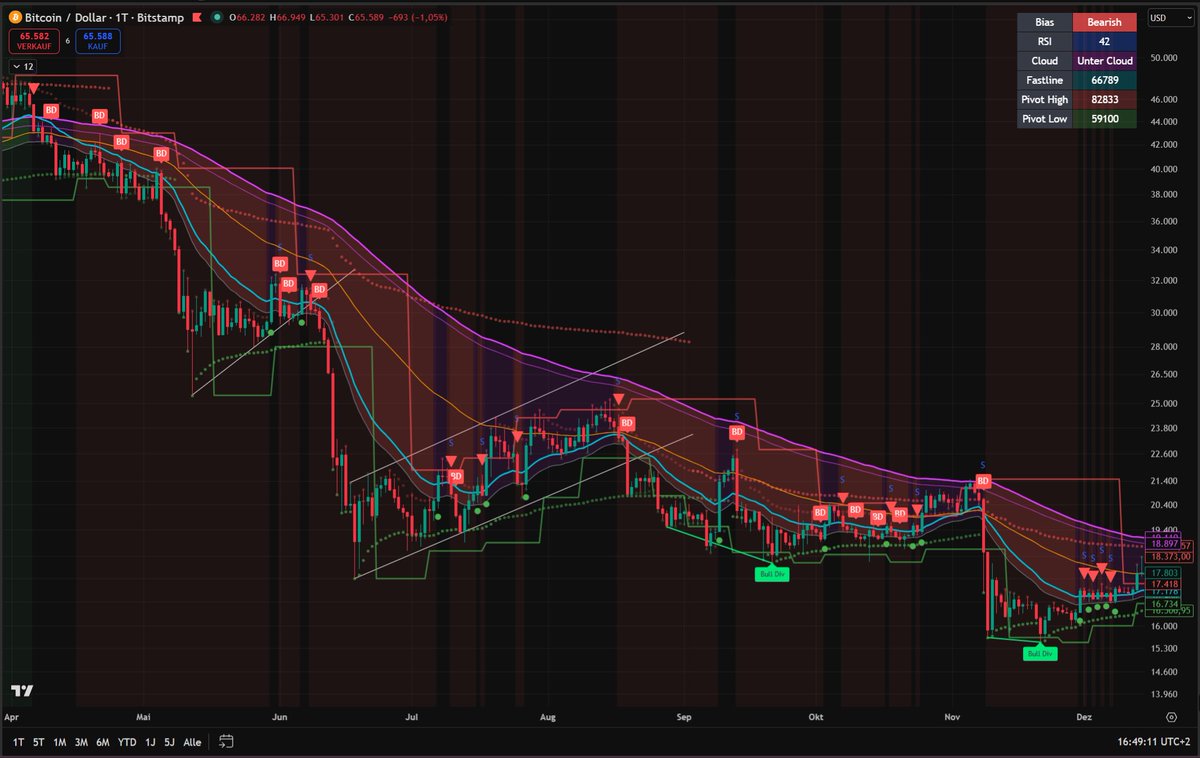This screenshot has height=758, width=1200.
Task: Click the Pivot High value 82833
Action: 1105,99
